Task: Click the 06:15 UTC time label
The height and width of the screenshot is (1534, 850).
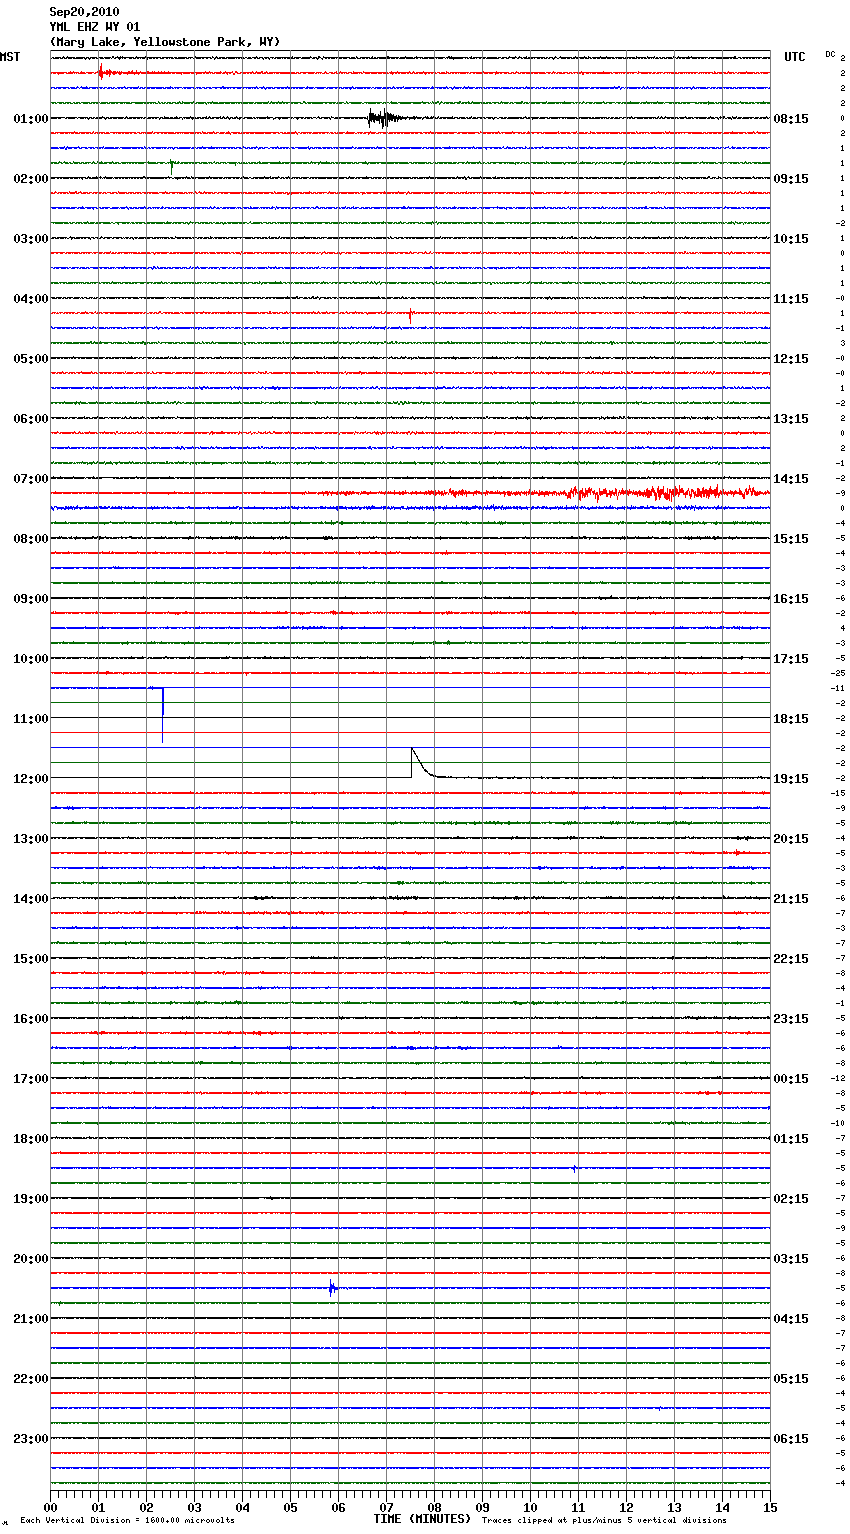Action: [x=791, y=1439]
